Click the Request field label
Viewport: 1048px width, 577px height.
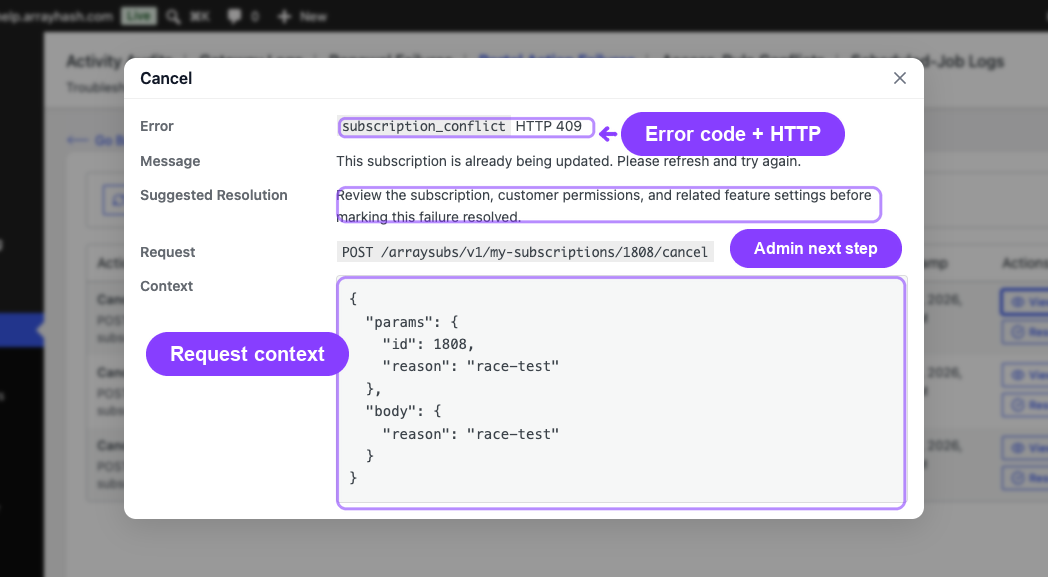tap(167, 252)
